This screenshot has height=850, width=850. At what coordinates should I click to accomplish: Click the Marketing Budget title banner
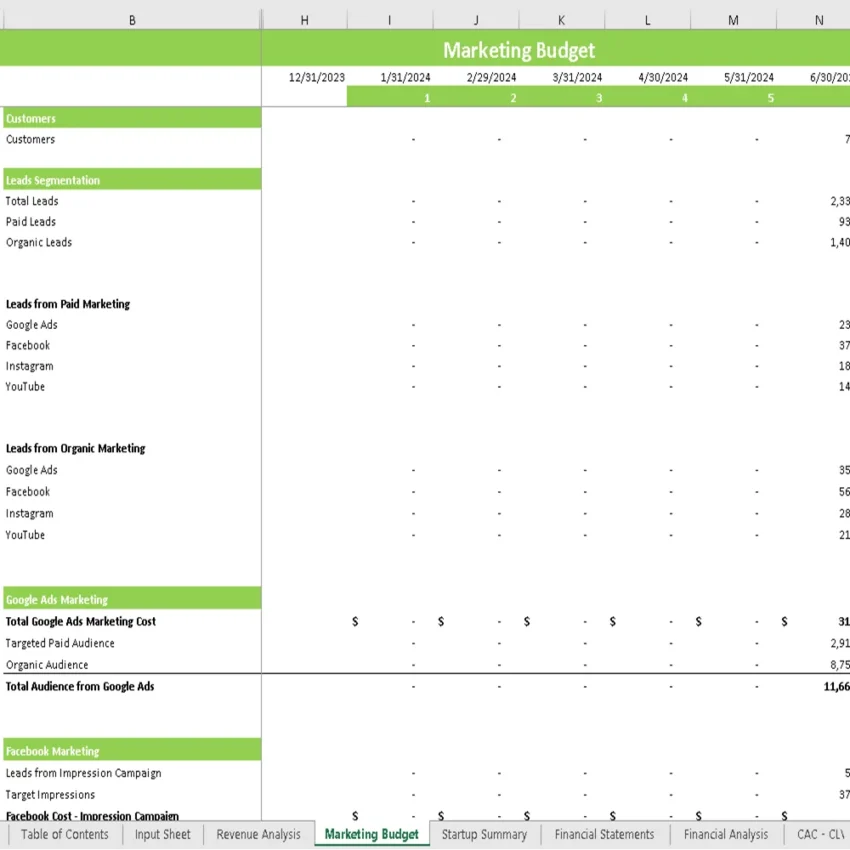coord(518,49)
